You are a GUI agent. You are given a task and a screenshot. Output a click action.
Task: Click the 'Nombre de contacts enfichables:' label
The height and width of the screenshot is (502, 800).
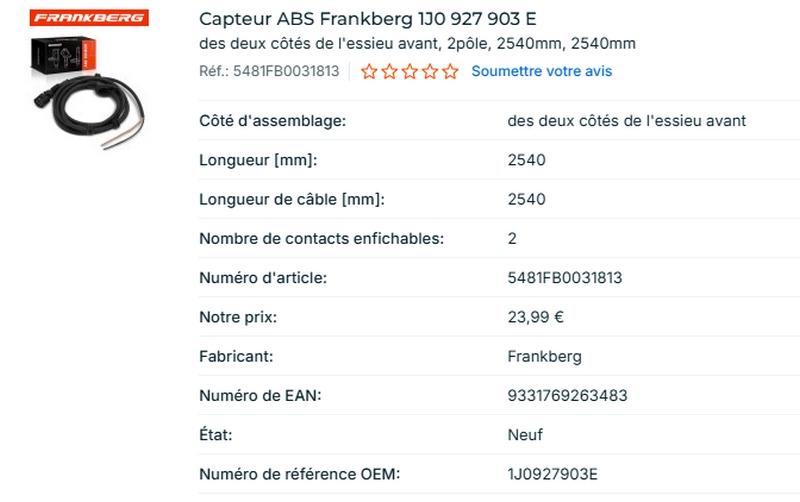pyautogui.click(x=321, y=239)
